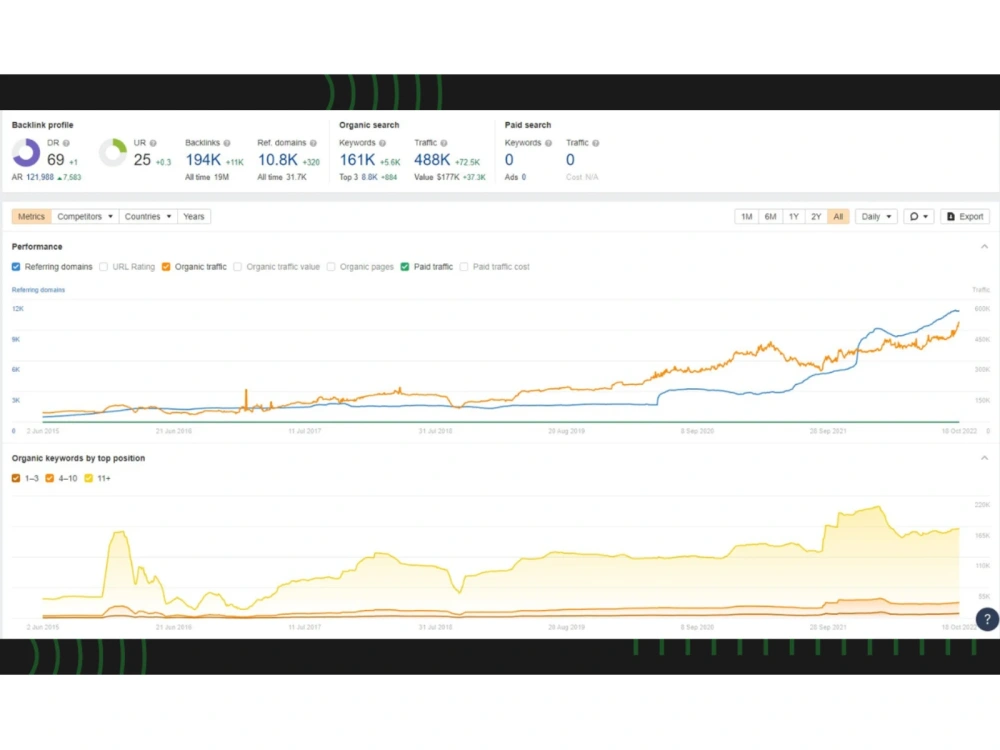Click the UR value 25
This screenshot has height=750, width=1000.
[x=142, y=160]
